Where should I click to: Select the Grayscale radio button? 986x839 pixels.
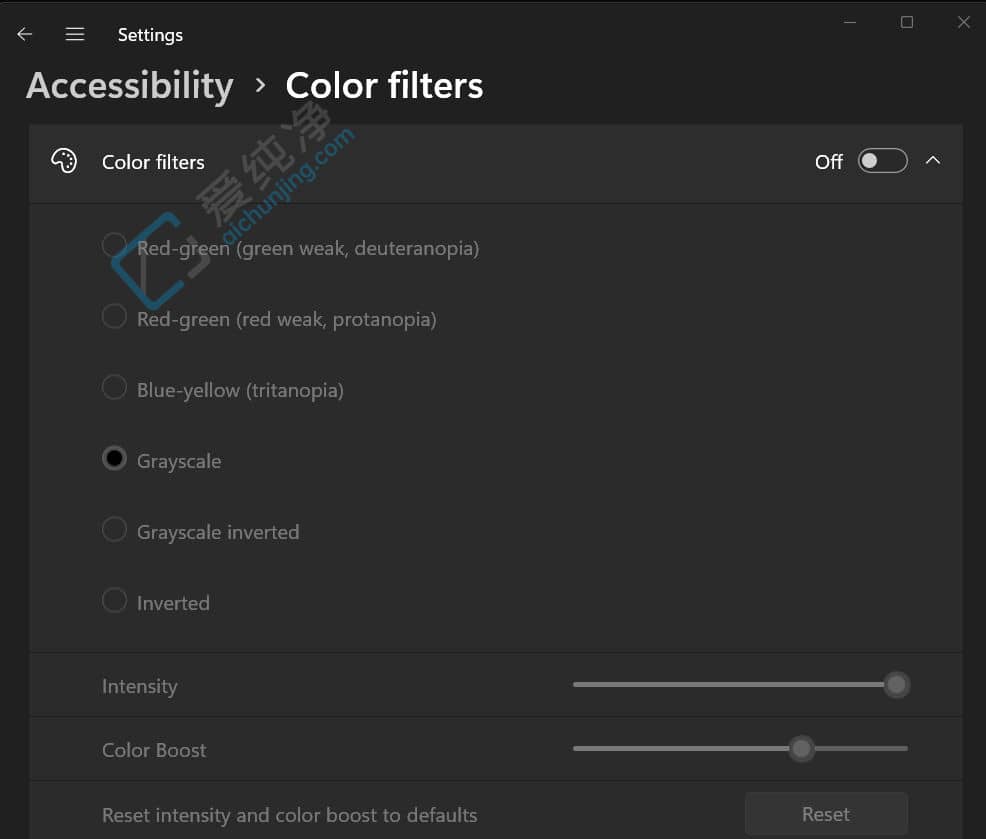(114, 458)
